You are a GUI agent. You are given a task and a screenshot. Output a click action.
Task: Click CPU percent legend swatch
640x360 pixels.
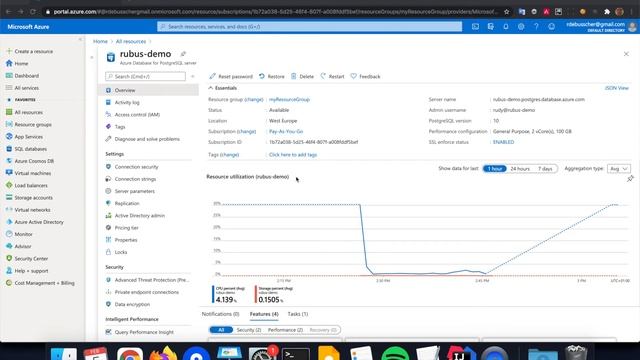point(213,294)
